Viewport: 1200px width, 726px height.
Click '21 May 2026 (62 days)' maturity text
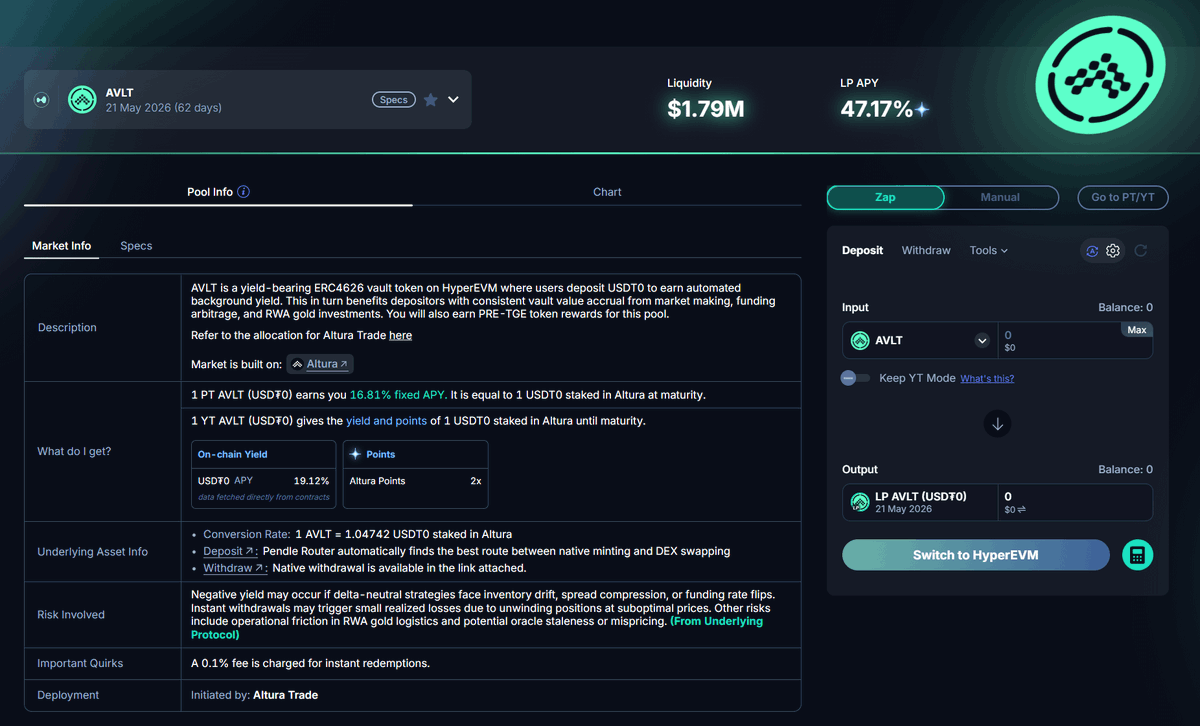point(164,108)
